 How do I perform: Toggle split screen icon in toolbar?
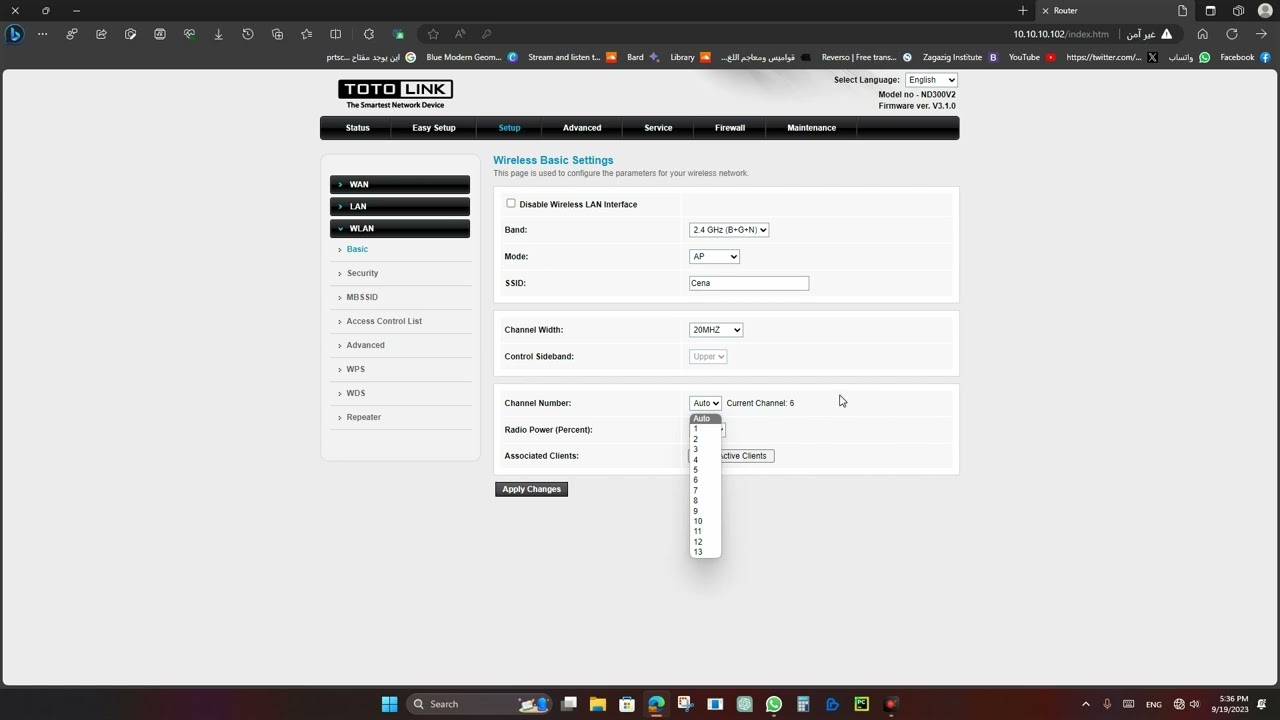pos(336,34)
